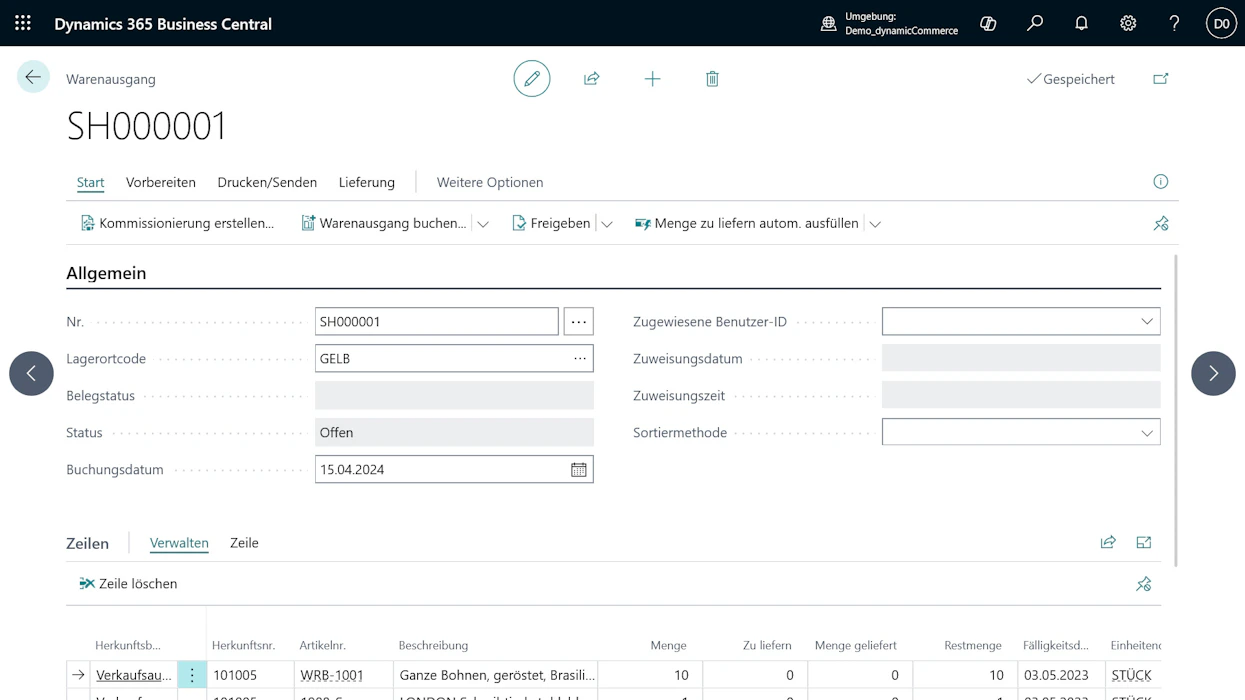Open Lagerortcode lookup ellipsis
Viewport: 1245px width, 700px height.
[x=580, y=358]
